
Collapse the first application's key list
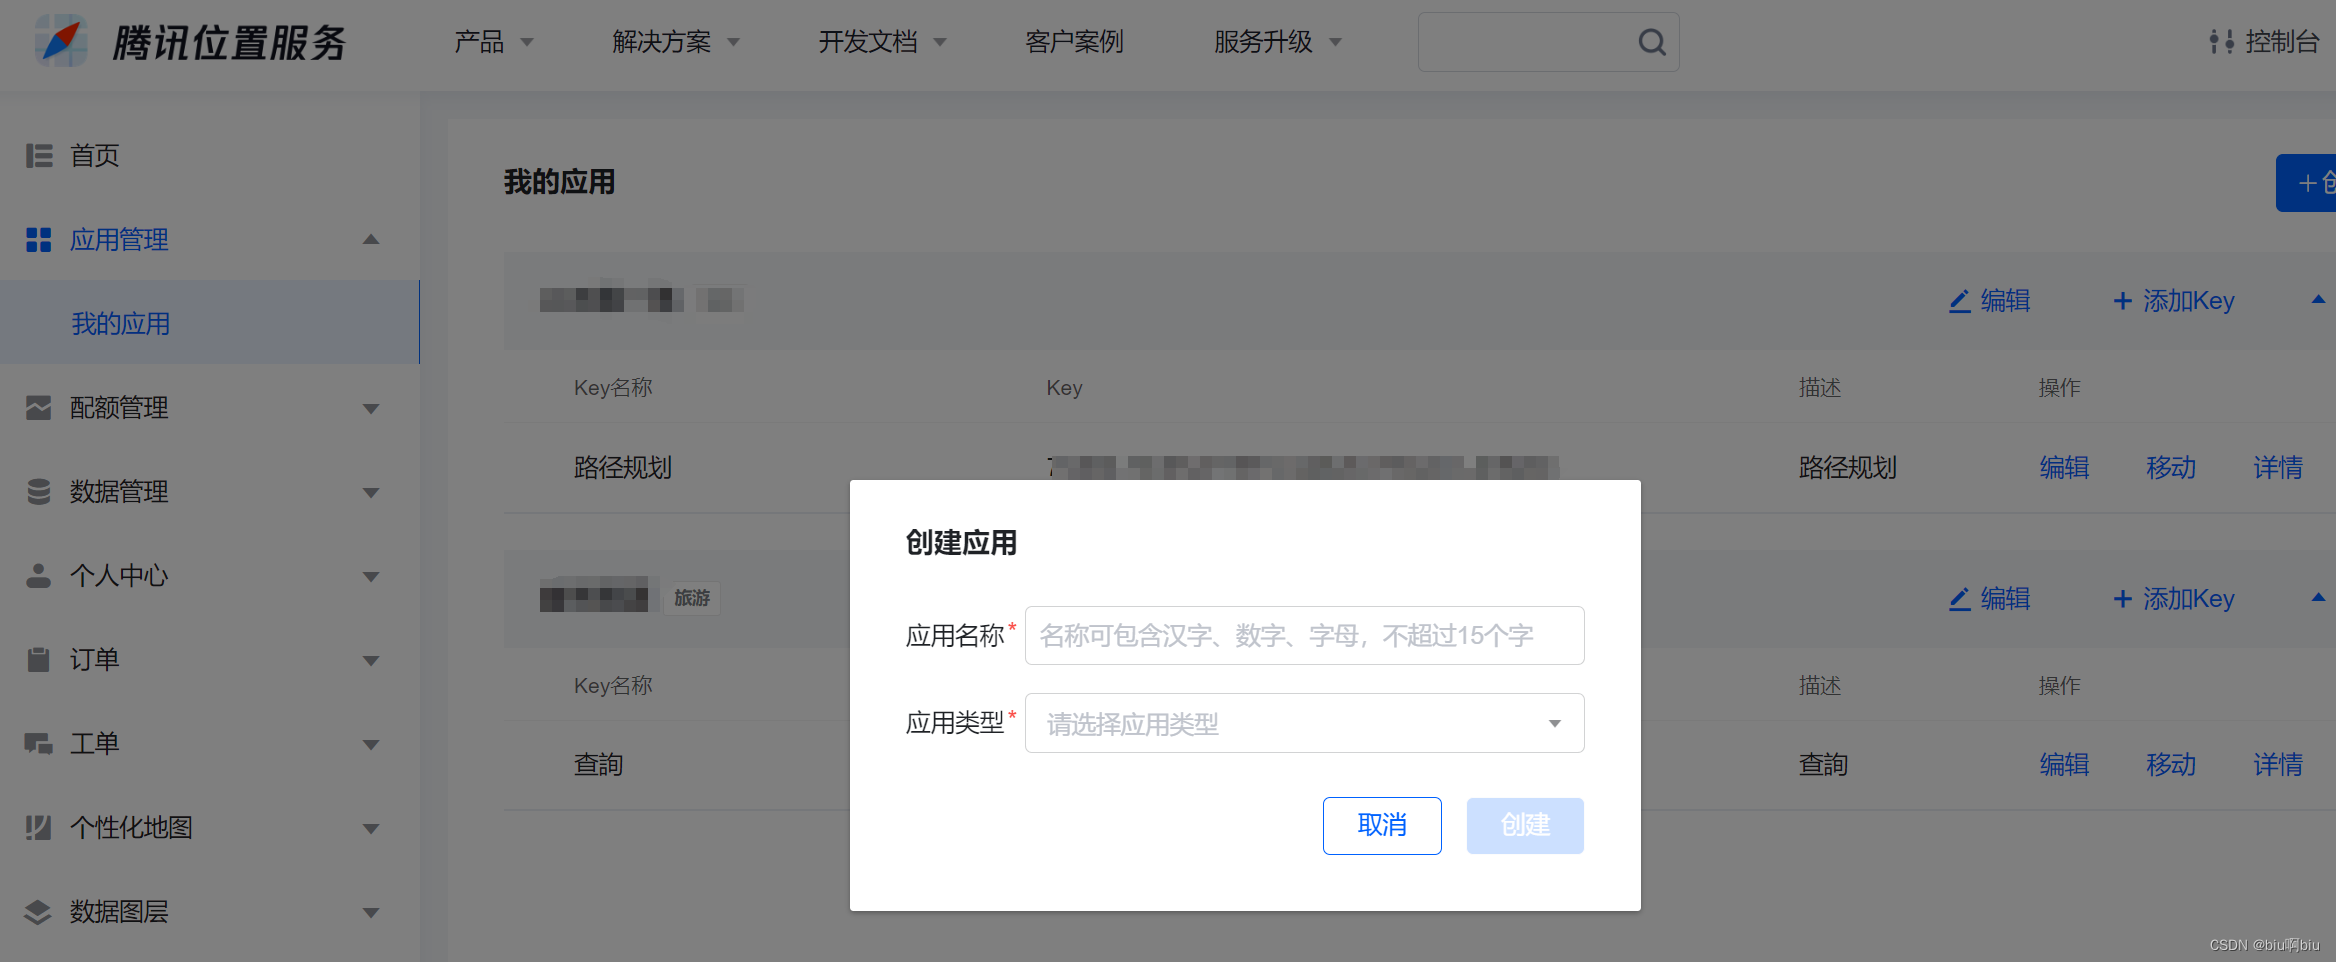[2318, 300]
